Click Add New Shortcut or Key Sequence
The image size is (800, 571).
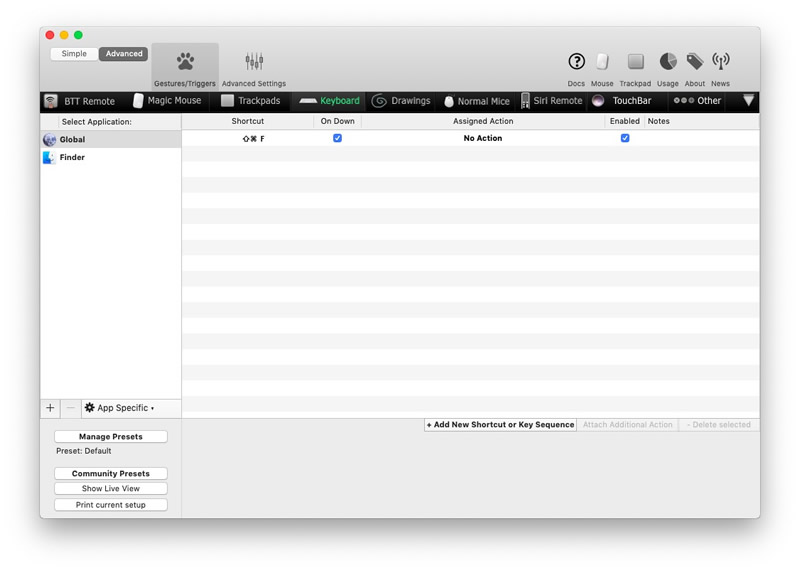click(x=500, y=425)
